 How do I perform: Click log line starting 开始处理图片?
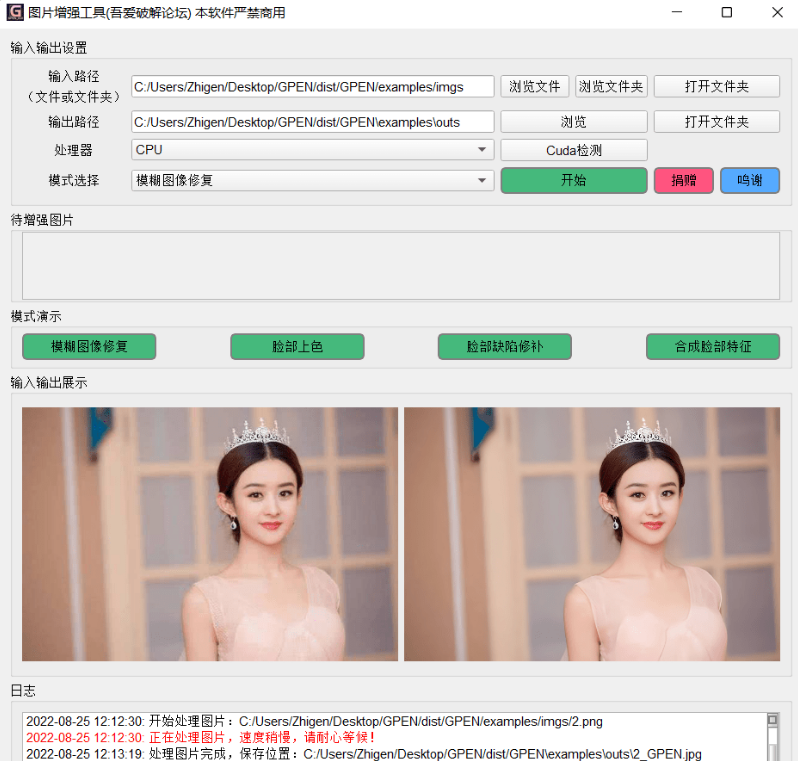click(314, 721)
